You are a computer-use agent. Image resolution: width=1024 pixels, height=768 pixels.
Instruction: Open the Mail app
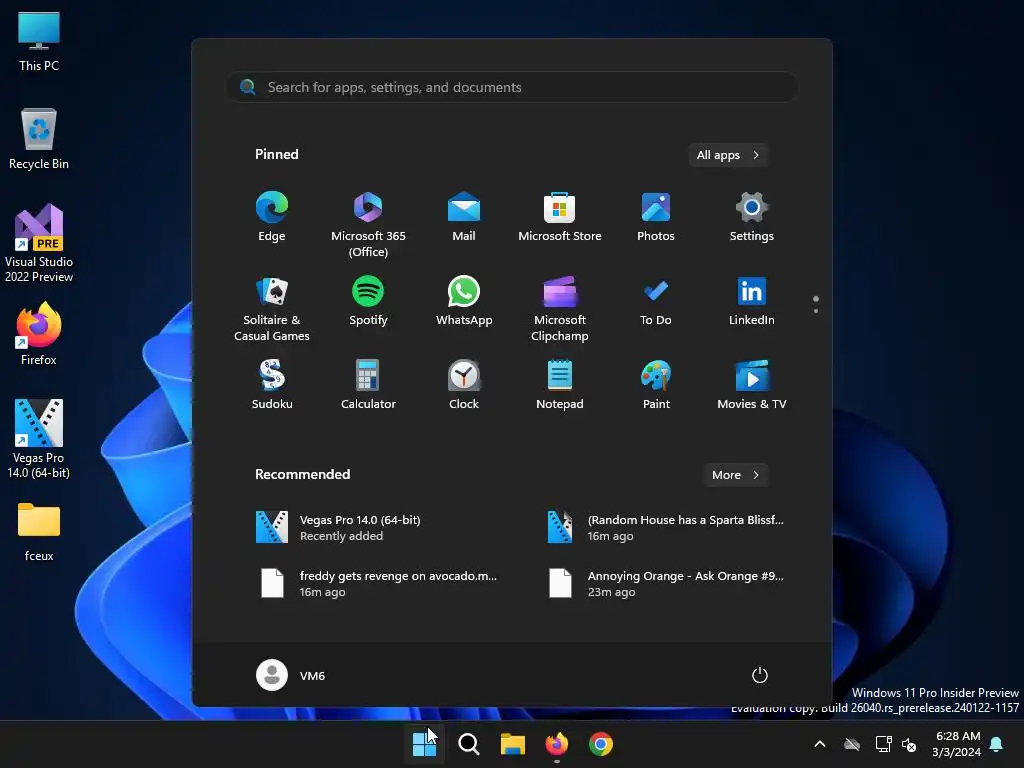[x=464, y=217]
